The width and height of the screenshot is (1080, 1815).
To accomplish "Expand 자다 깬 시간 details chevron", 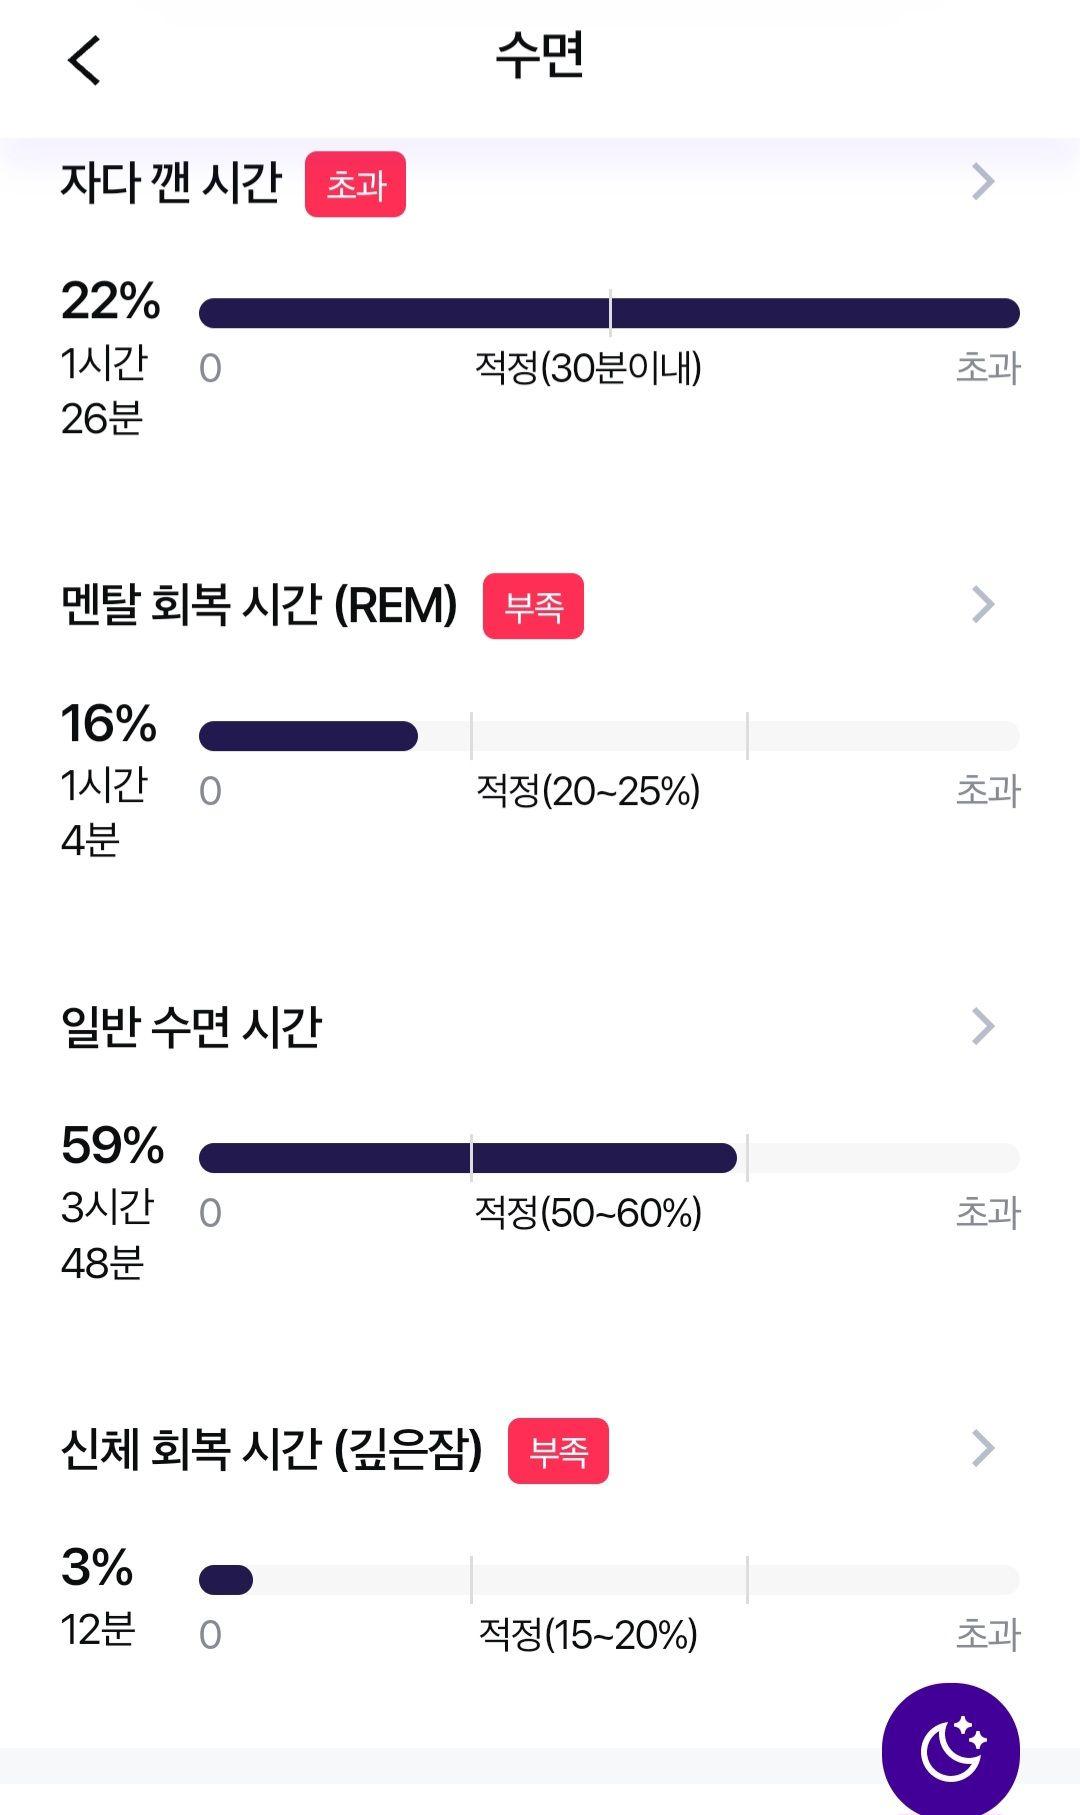I will click(x=983, y=181).
